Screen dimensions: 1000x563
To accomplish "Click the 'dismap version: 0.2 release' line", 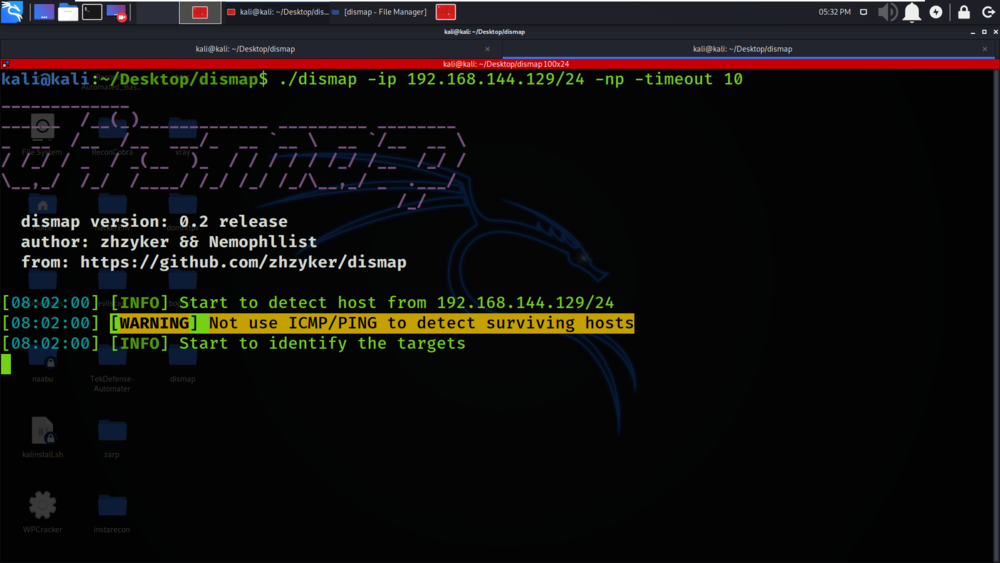I will (x=154, y=221).
